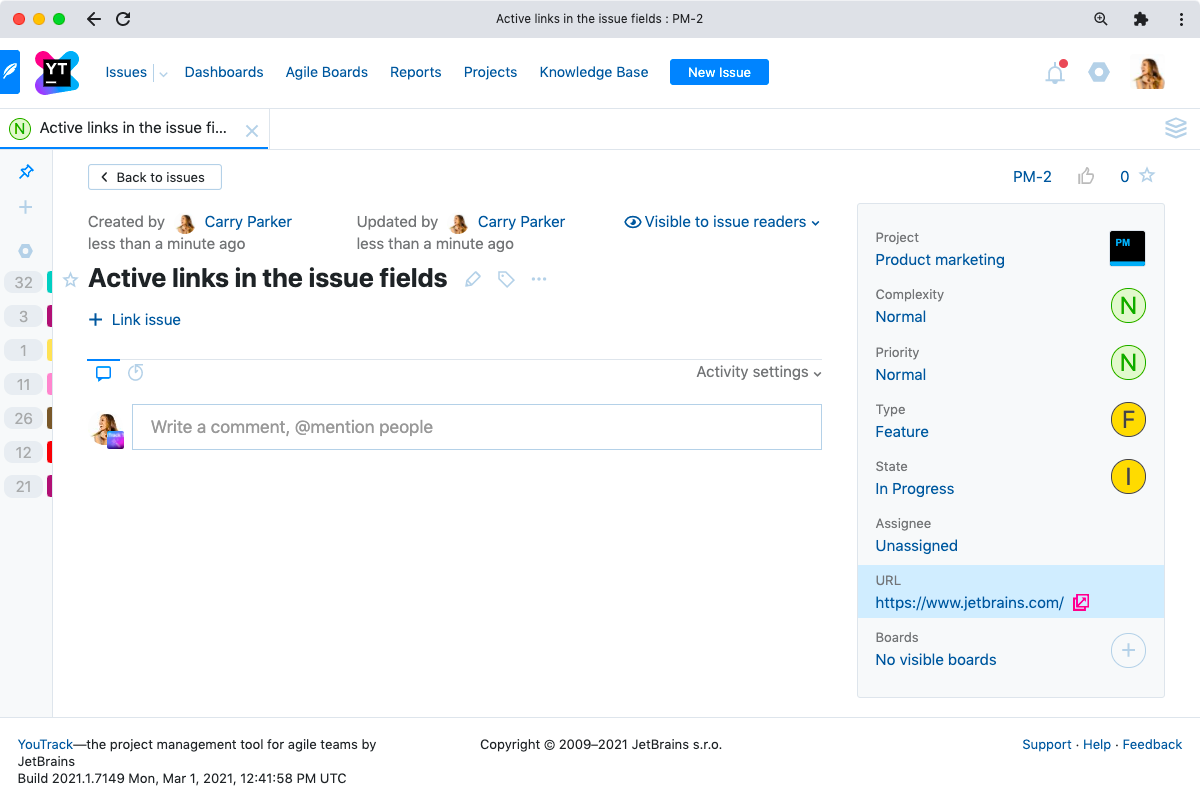This screenshot has height=800, width=1200.
Task: Click the Product marketing PM project logo
Action: (1128, 248)
